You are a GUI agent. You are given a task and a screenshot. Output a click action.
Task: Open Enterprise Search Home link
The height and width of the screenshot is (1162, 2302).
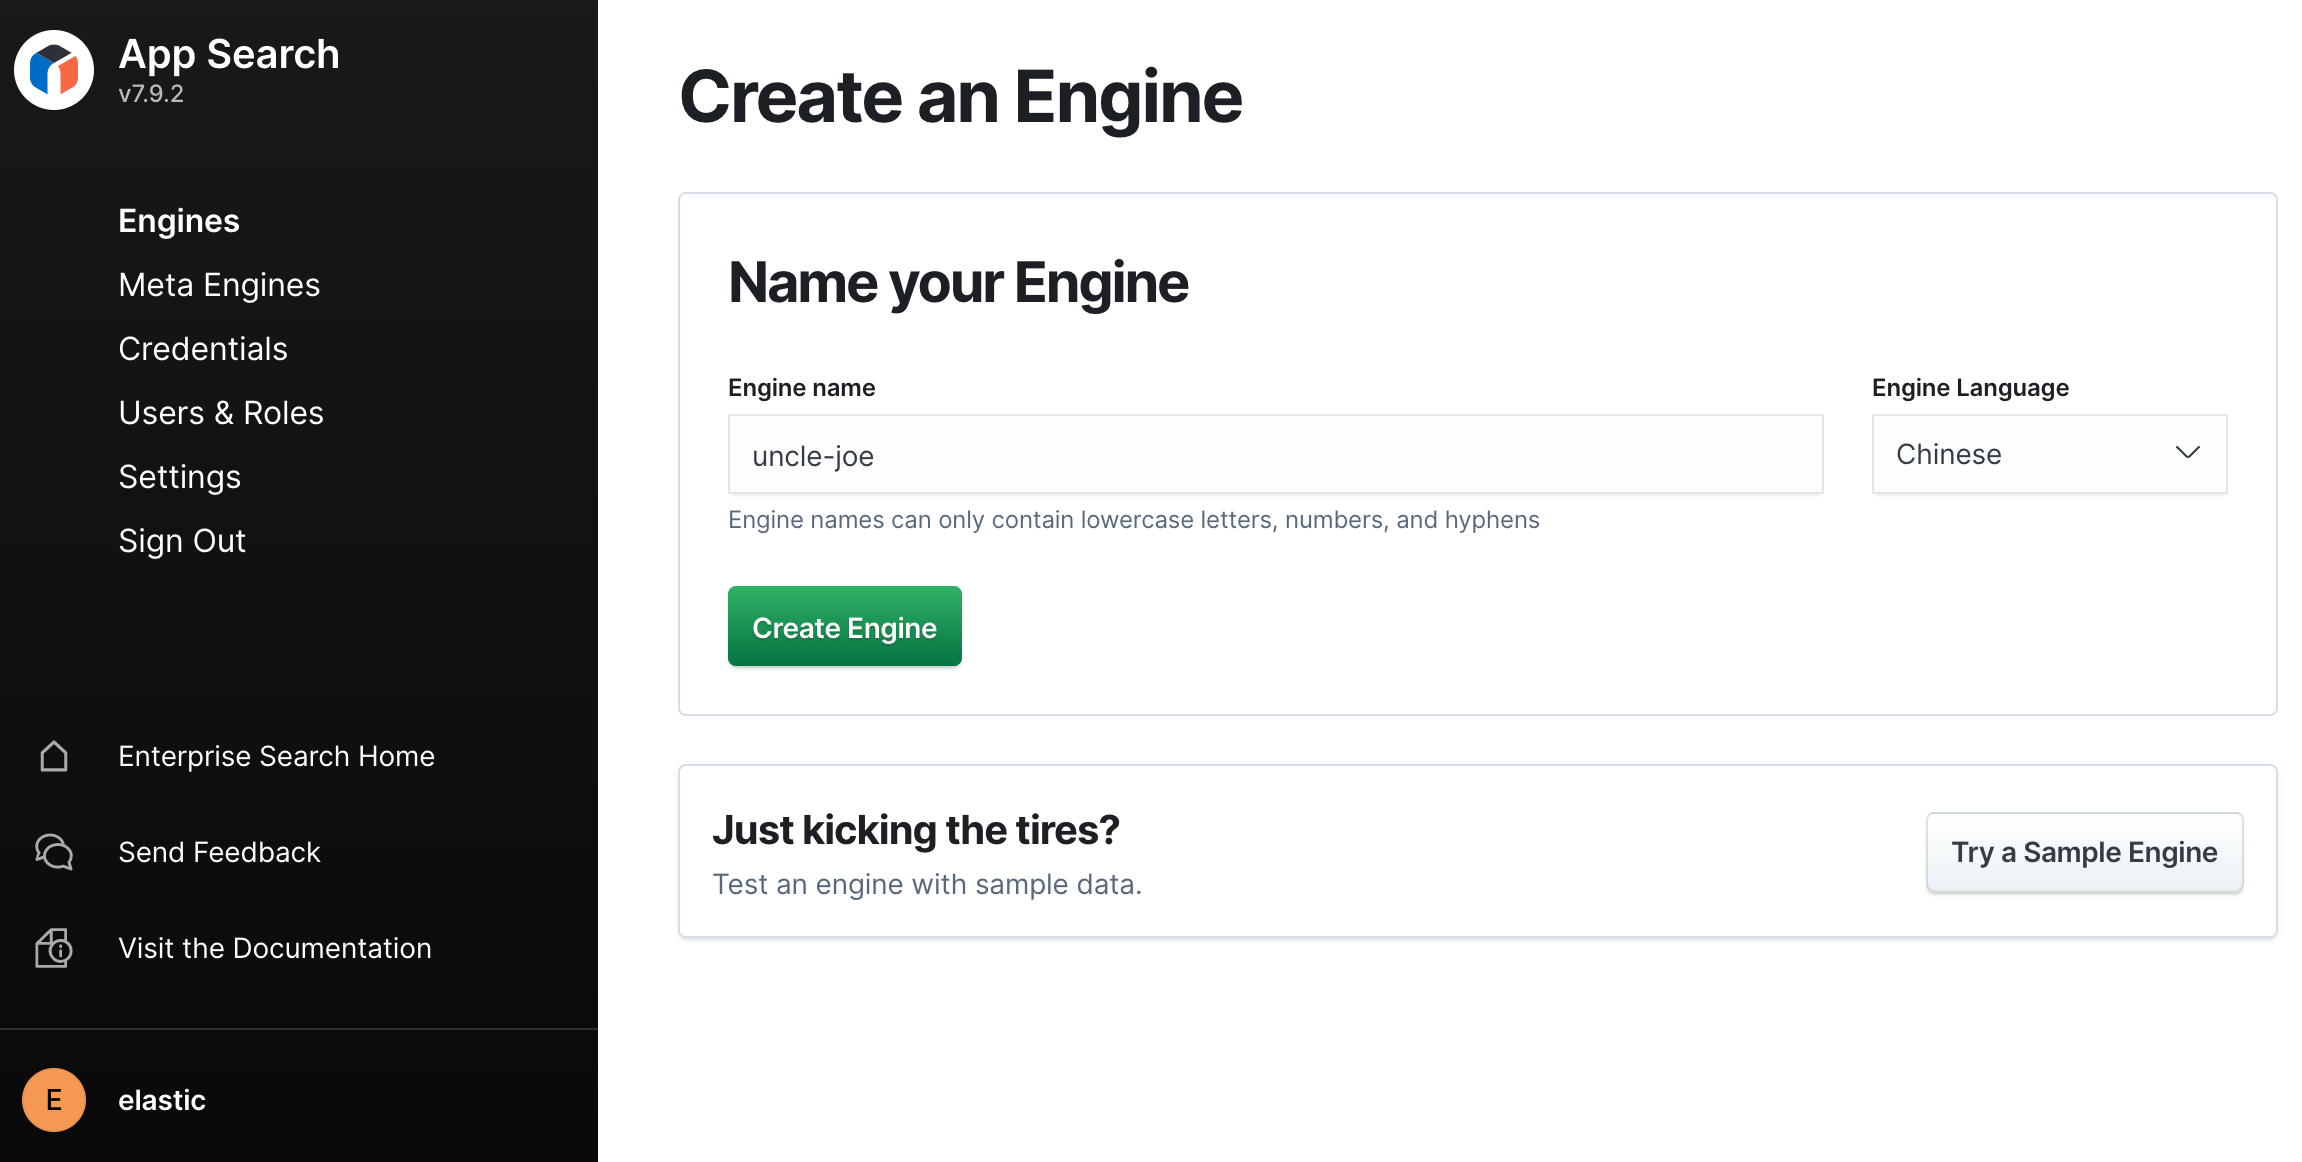pos(276,756)
